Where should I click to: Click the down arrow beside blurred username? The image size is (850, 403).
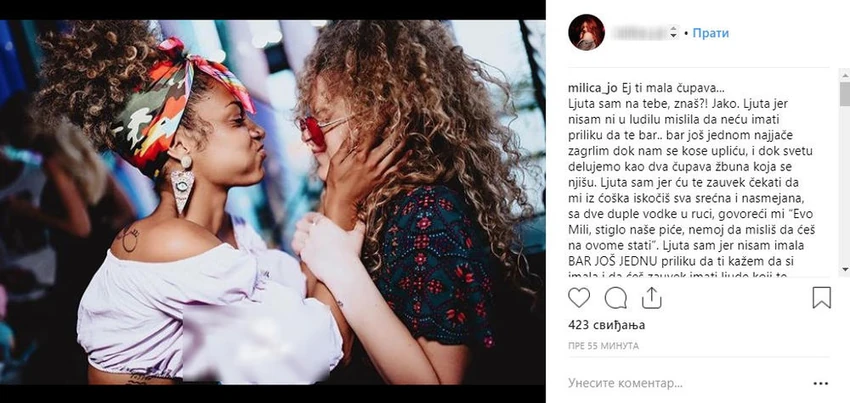pyautogui.click(x=674, y=36)
